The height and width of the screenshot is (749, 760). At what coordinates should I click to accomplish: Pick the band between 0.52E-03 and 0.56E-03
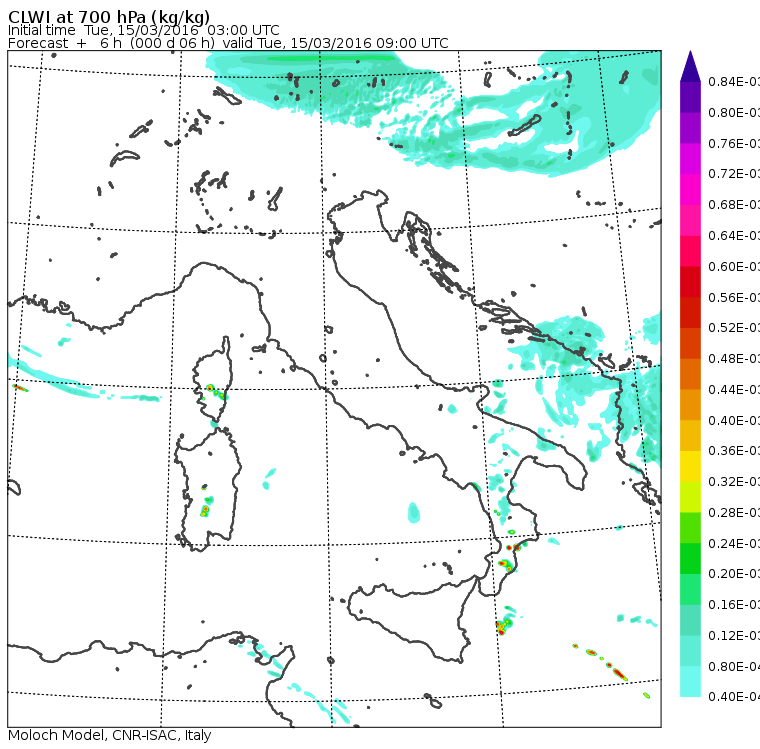click(690, 313)
